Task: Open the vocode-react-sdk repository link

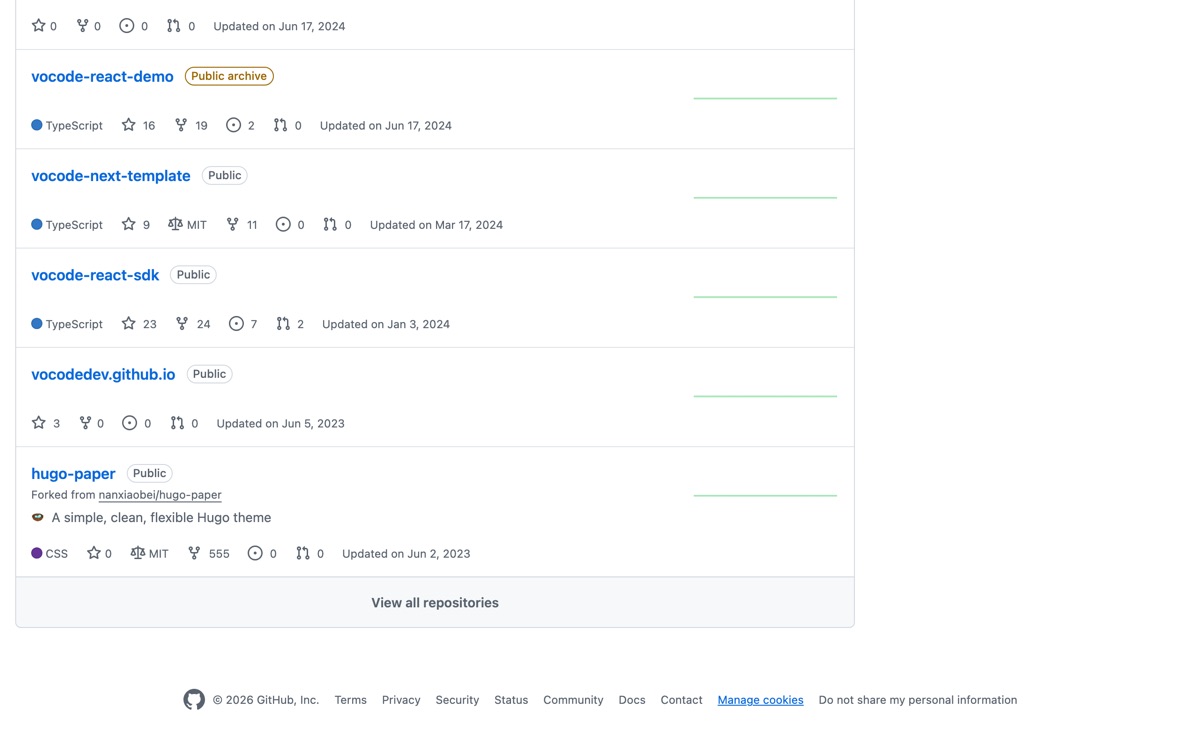Action: [95, 274]
